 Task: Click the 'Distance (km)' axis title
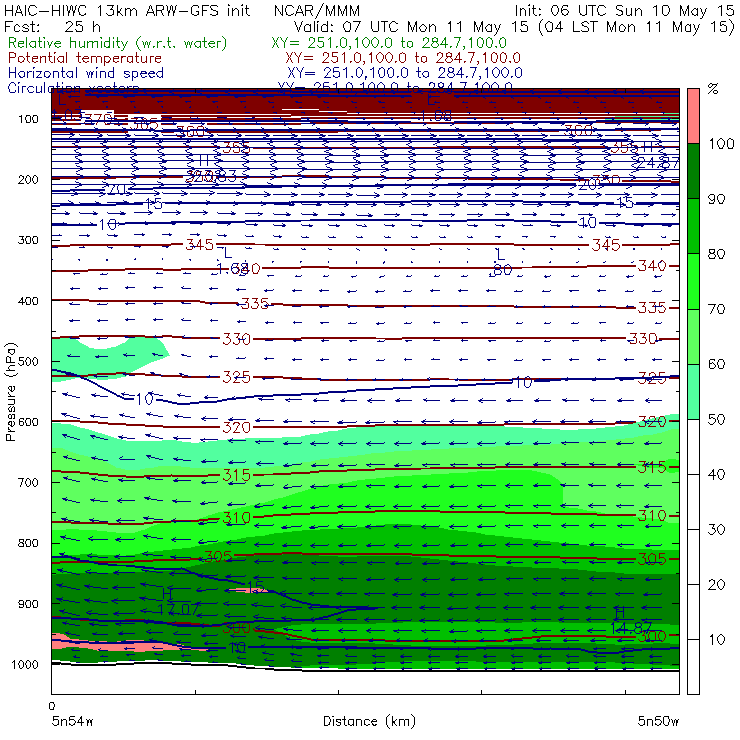(369, 721)
